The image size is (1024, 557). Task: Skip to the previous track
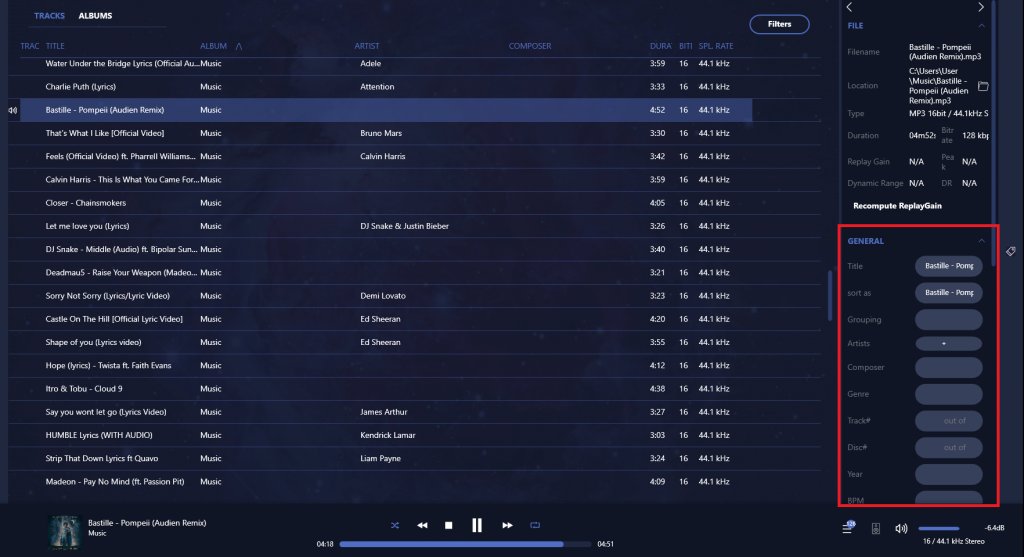click(423, 525)
